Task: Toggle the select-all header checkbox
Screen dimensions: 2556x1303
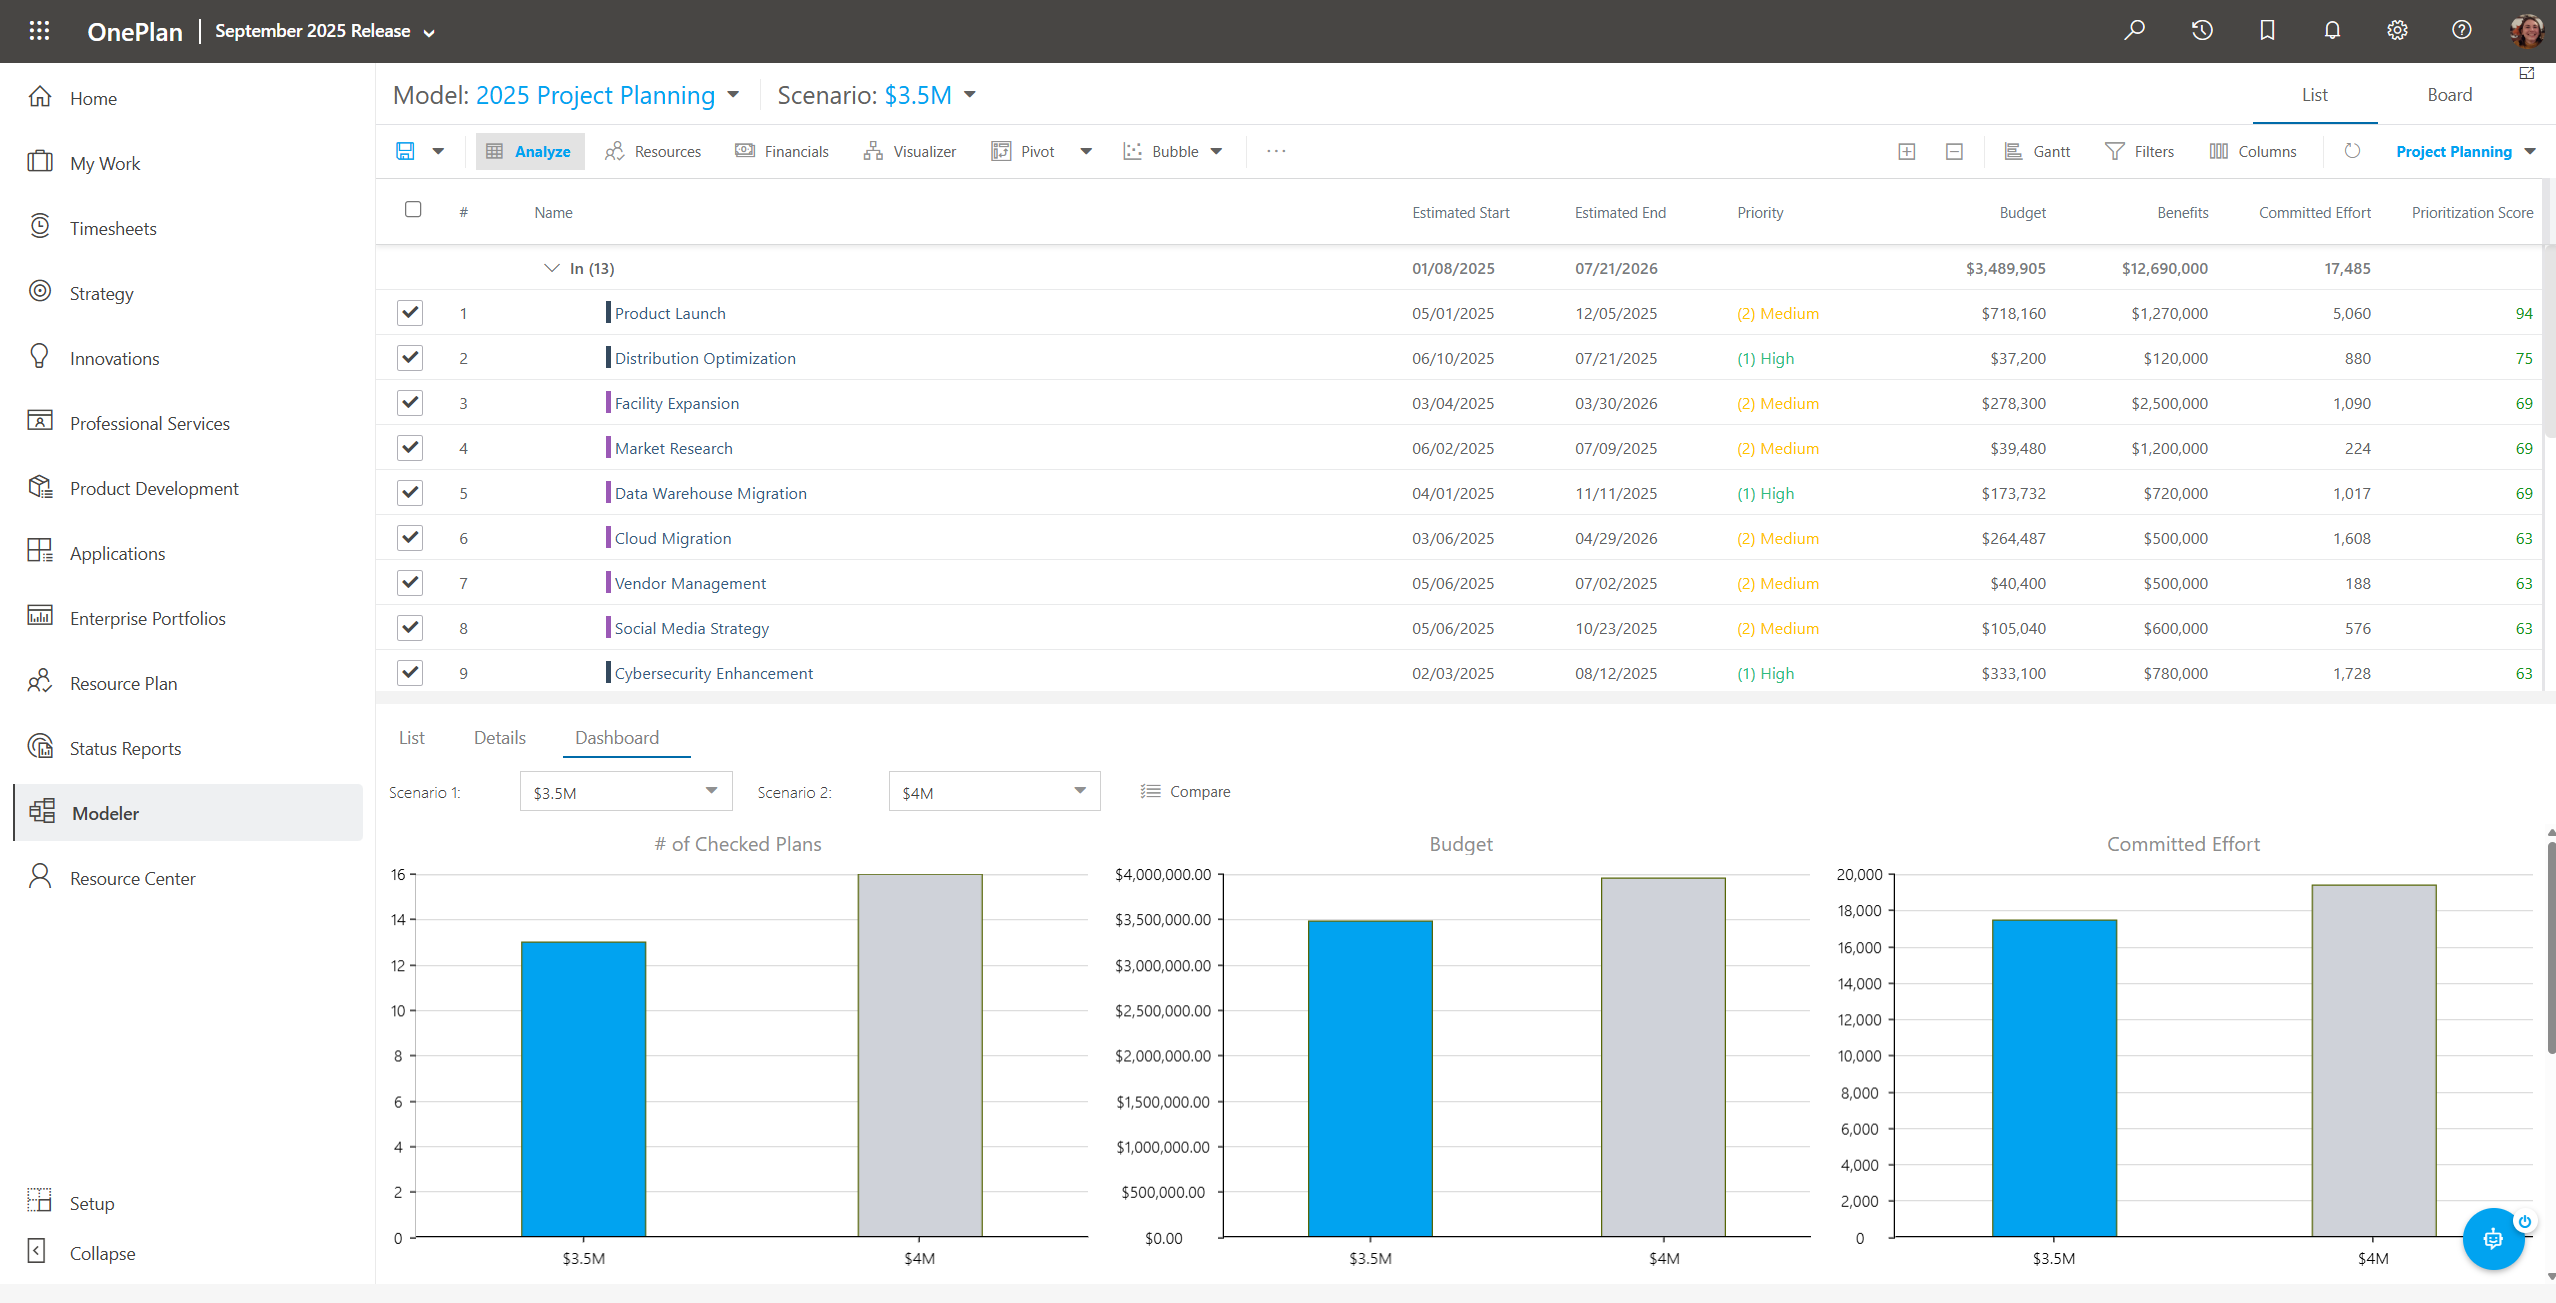Action: [x=413, y=209]
